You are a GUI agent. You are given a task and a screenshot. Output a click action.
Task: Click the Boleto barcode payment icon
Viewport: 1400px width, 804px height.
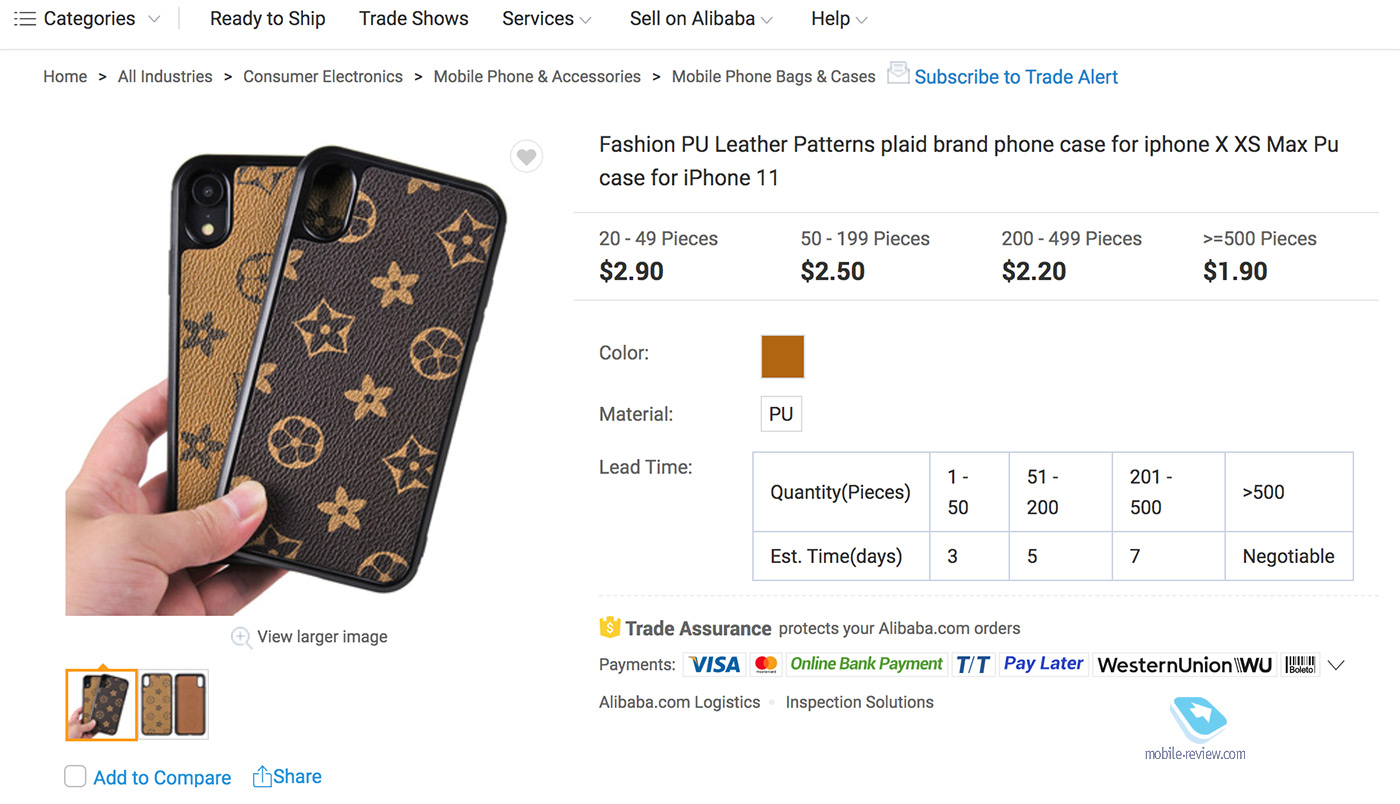click(1300, 664)
